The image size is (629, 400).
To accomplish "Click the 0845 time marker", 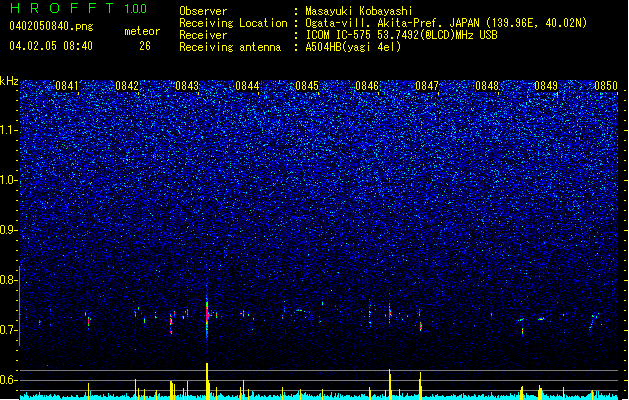I will [x=307, y=86].
